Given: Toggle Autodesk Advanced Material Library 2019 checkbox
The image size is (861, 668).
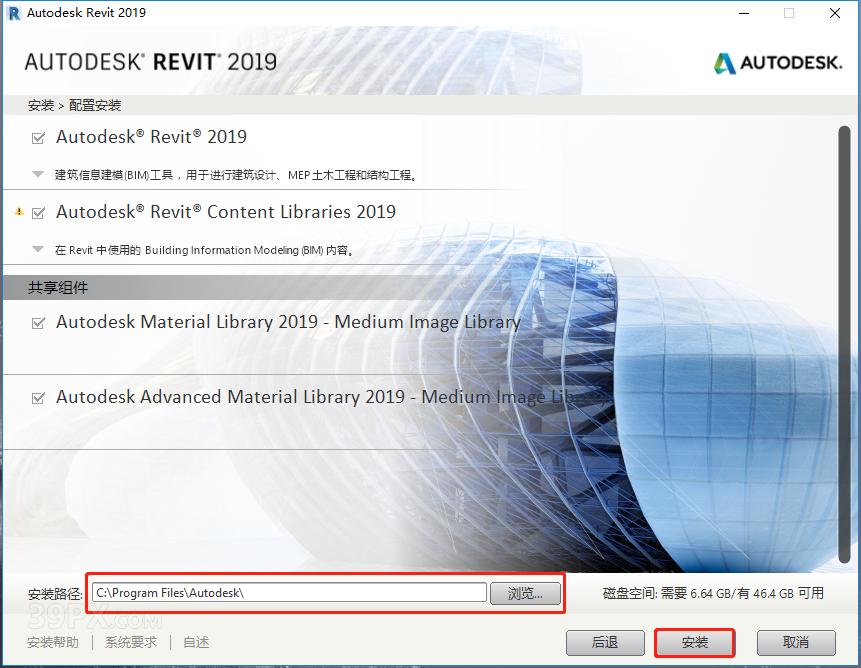Looking at the screenshot, I should click(38, 398).
